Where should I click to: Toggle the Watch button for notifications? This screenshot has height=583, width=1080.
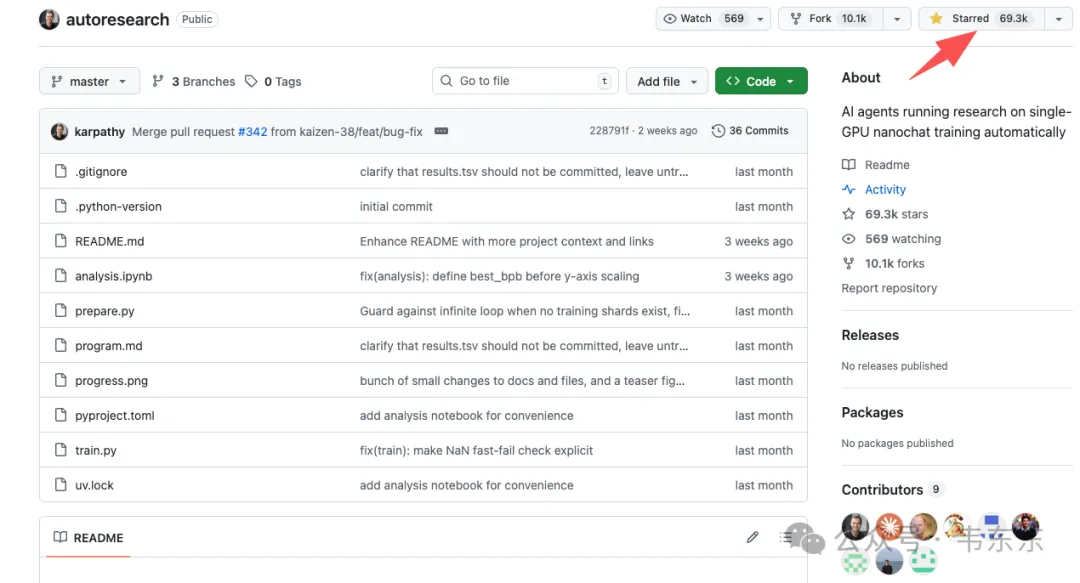point(700,19)
